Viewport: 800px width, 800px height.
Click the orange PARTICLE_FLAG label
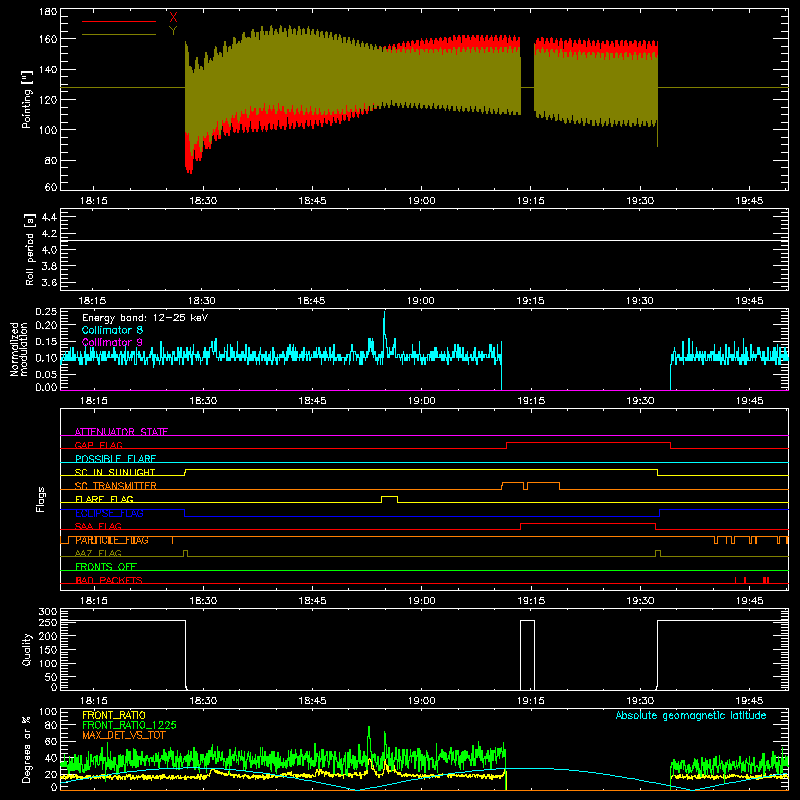click(112, 540)
